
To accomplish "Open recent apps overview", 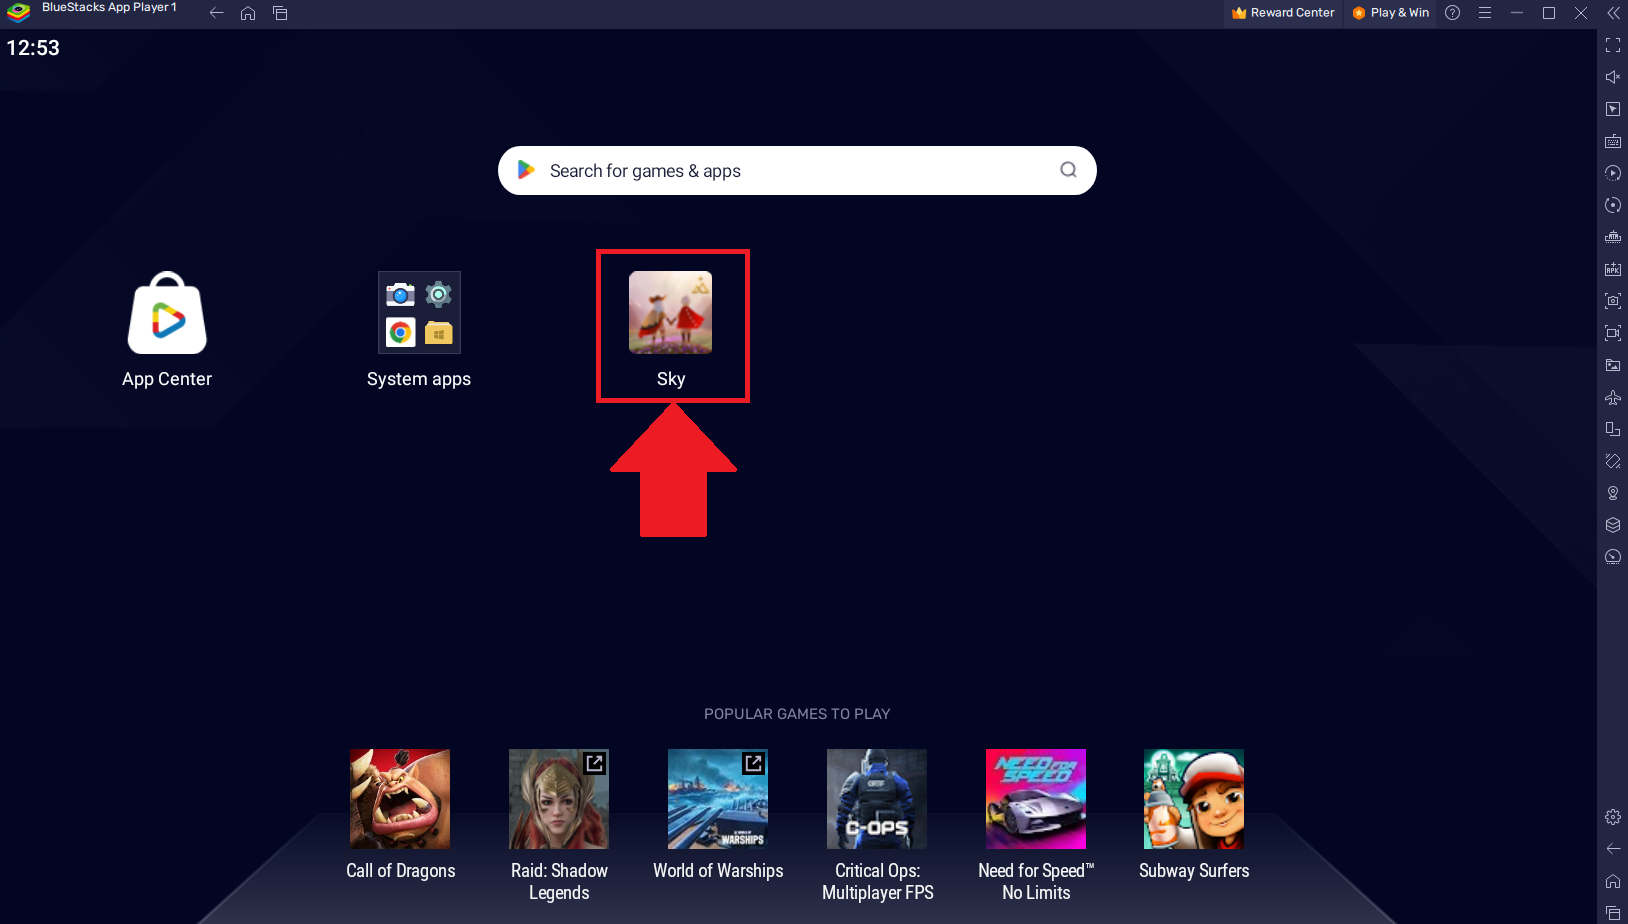I will (281, 14).
